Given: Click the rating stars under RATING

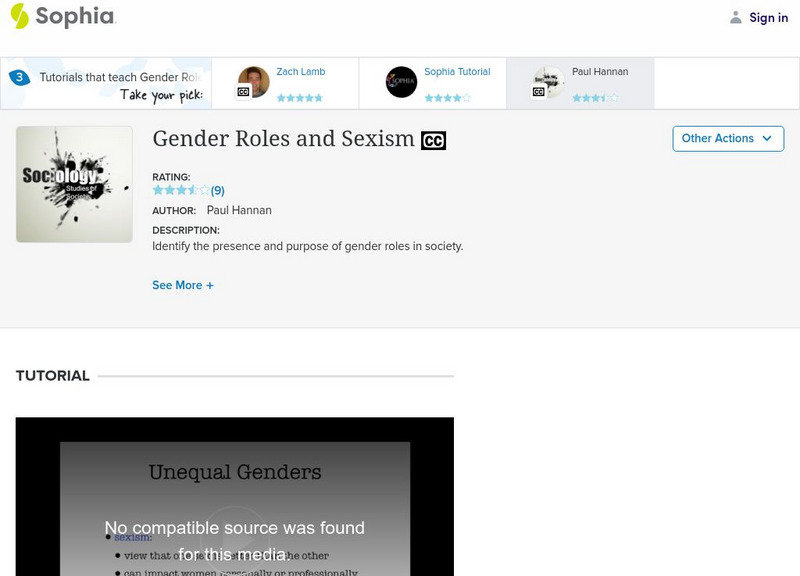Looking at the screenshot, I should coord(181,190).
